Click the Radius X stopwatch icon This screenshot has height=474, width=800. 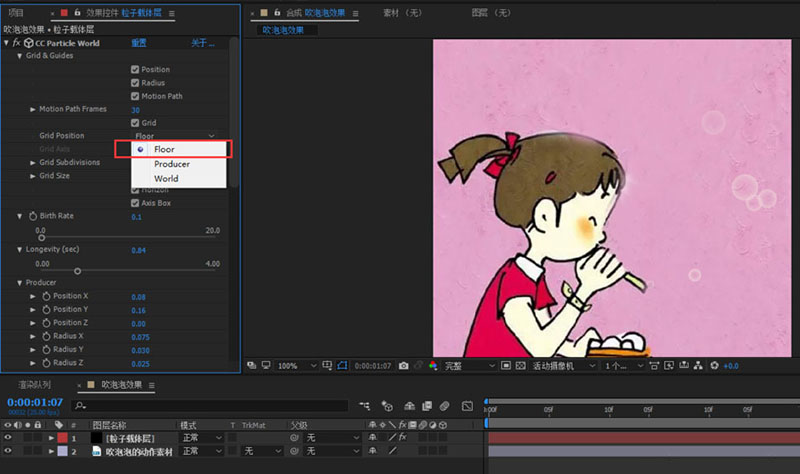click(46, 337)
